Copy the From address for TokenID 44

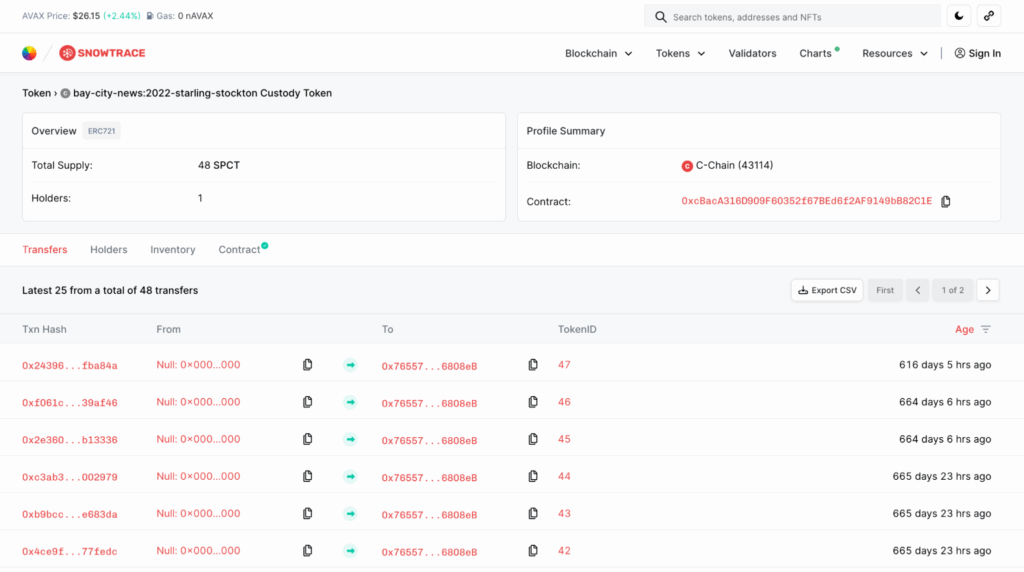308,477
